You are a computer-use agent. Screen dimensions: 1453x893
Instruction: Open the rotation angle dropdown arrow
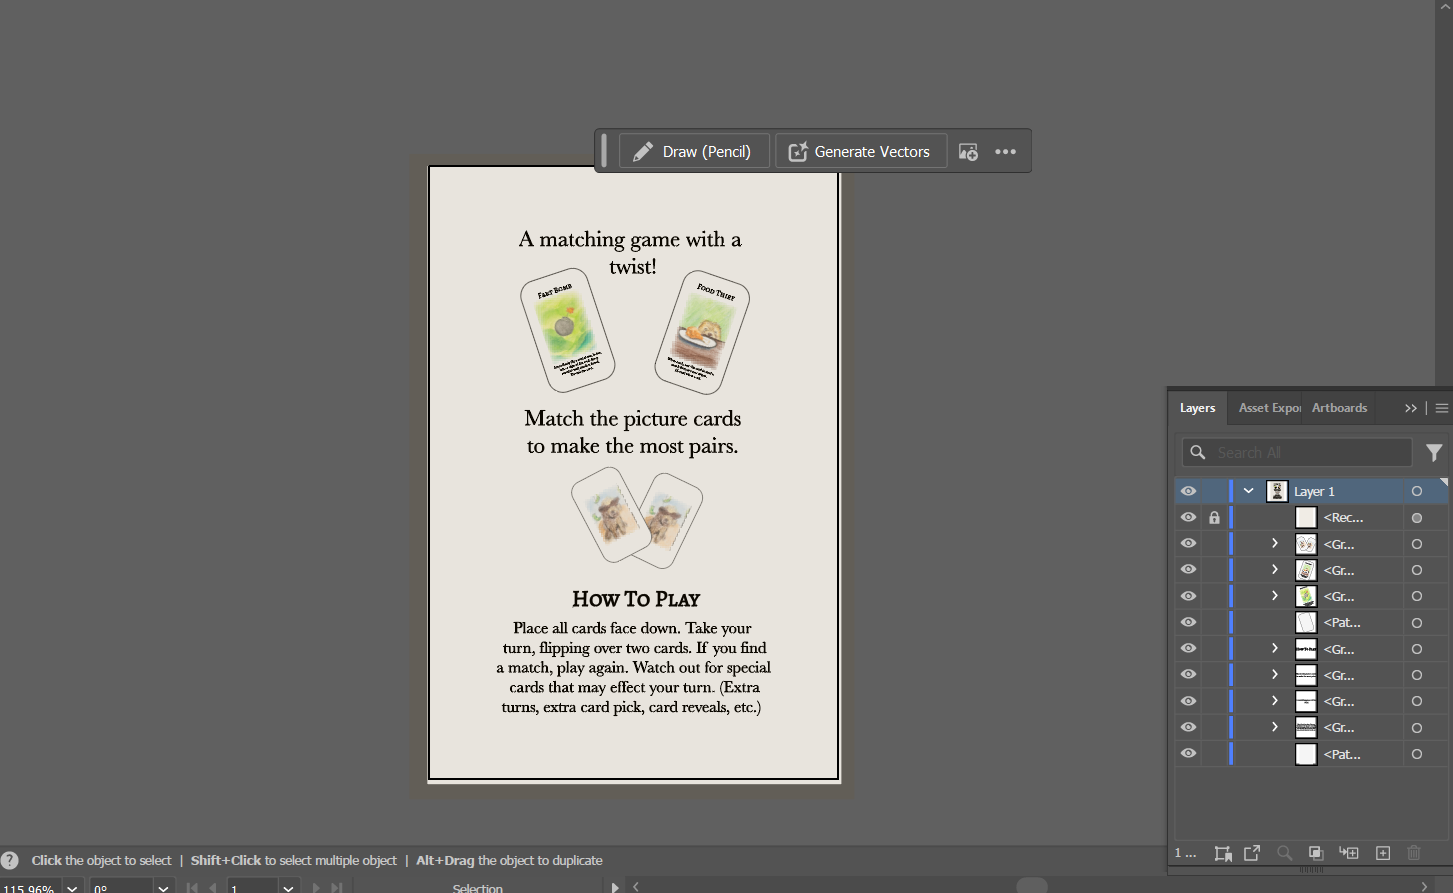[164, 888]
